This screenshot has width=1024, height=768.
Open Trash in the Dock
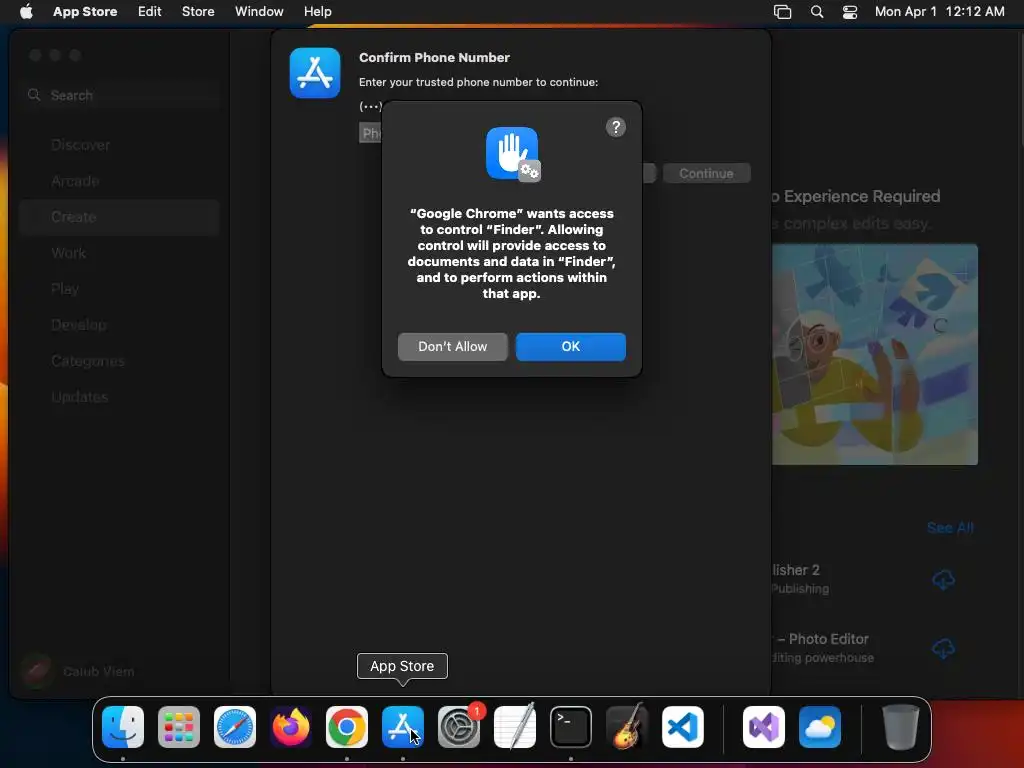pos(901,727)
